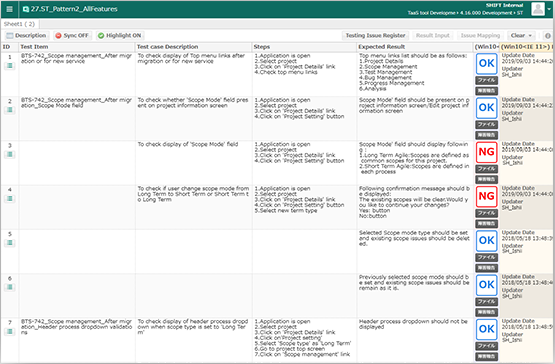The height and width of the screenshot is (364, 555).
Task: Open the dropdown arrow beside the avatar
Action: pyautogui.click(x=550, y=9)
